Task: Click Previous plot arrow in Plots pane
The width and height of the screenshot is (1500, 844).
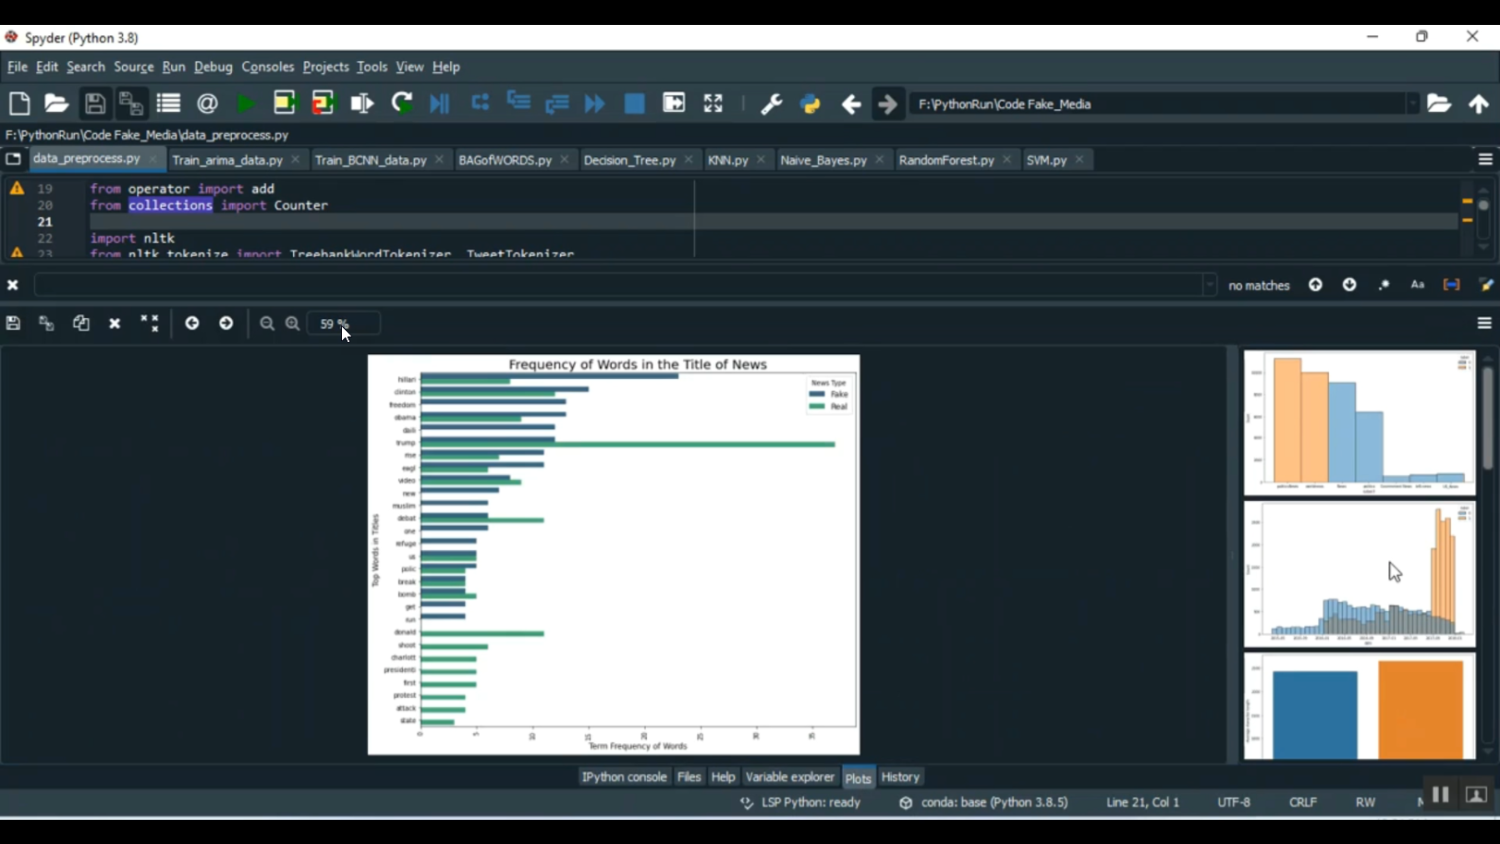Action: pos(192,324)
